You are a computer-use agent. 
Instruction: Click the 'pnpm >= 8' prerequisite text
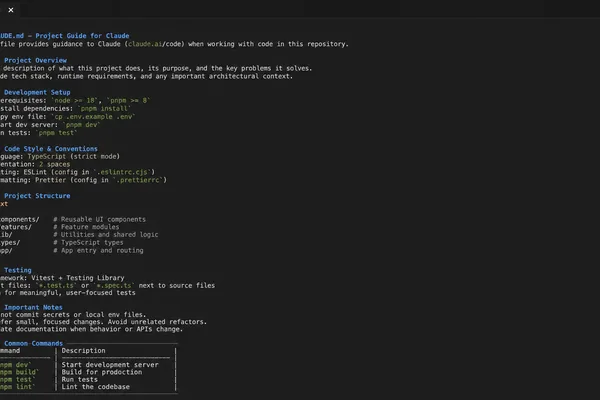(x=129, y=101)
